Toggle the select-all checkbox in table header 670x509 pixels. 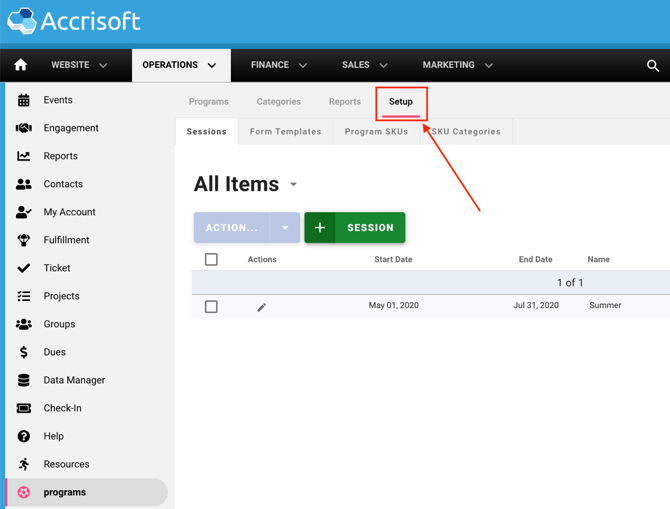click(211, 260)
